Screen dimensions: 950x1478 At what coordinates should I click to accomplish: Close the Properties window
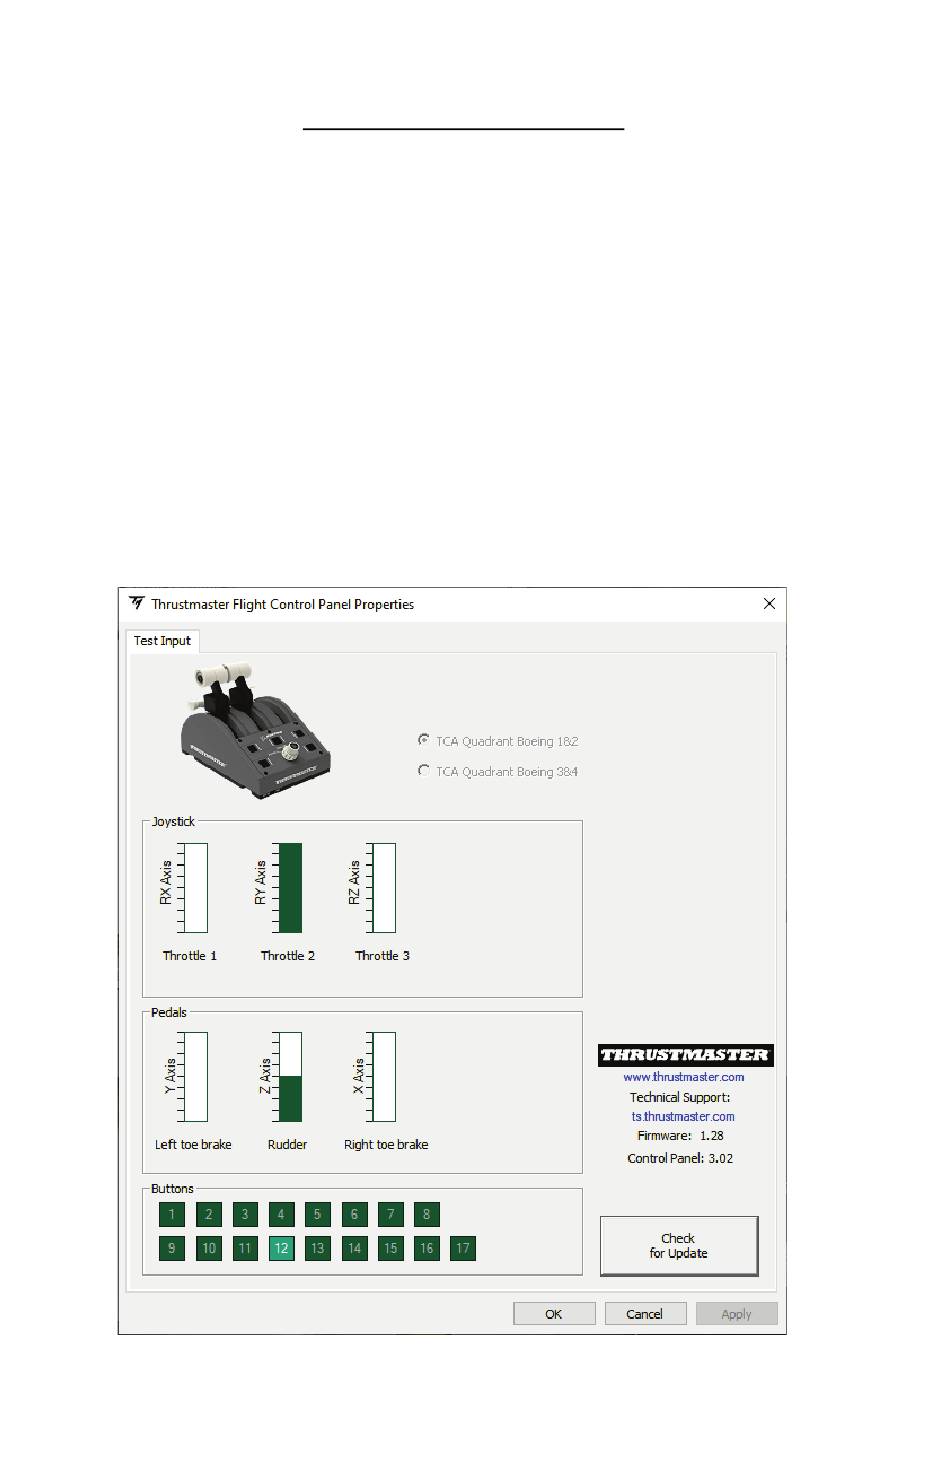[769, 604]
